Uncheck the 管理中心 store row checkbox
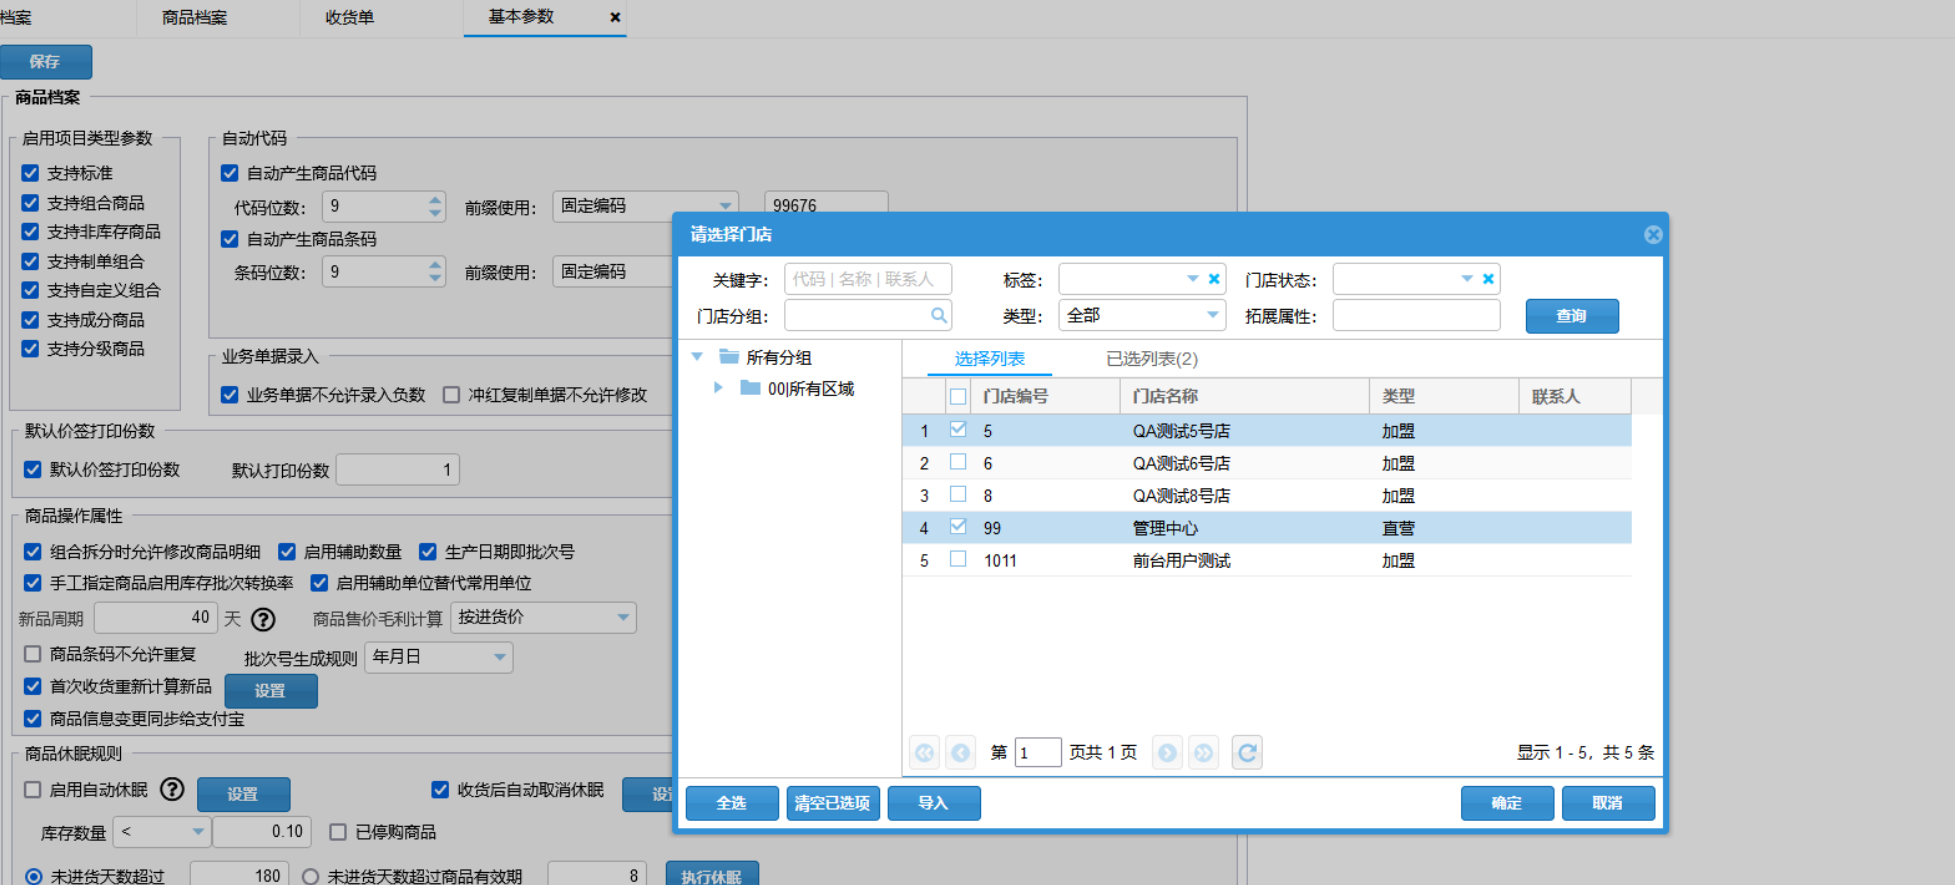Viewport: 1955px width, 885px height. click(x=958, y=526)
